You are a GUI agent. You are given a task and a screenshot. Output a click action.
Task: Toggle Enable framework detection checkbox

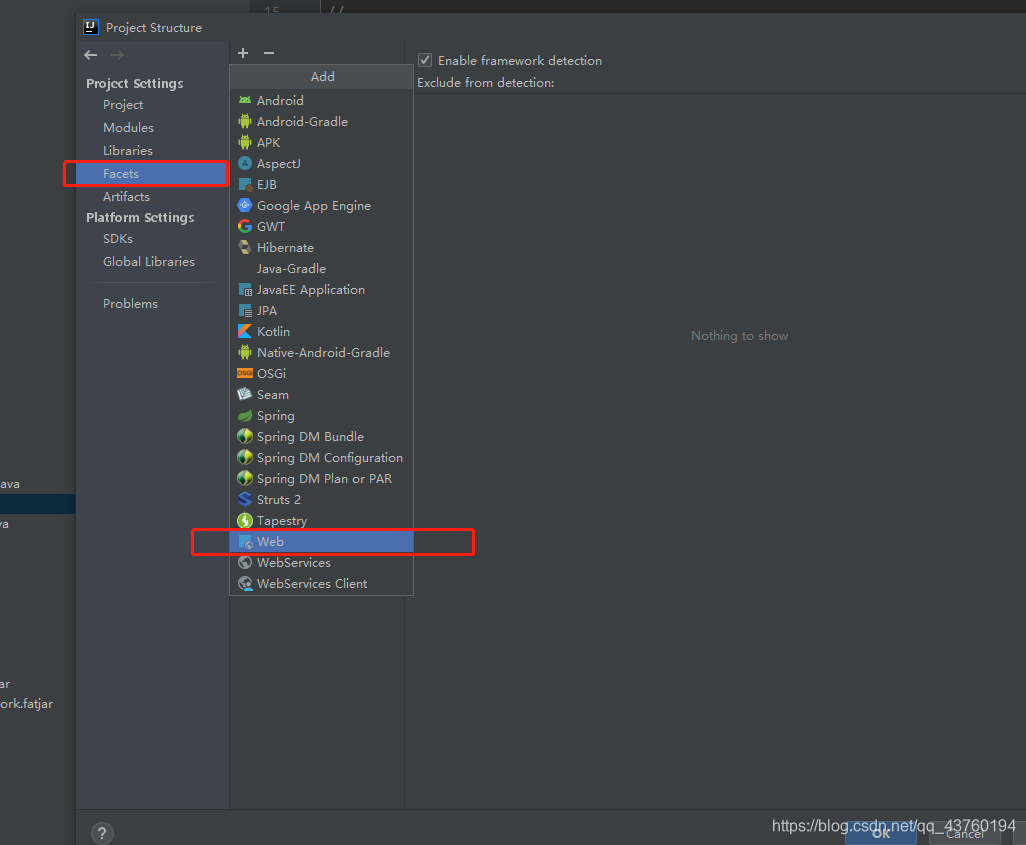(425, 60)
